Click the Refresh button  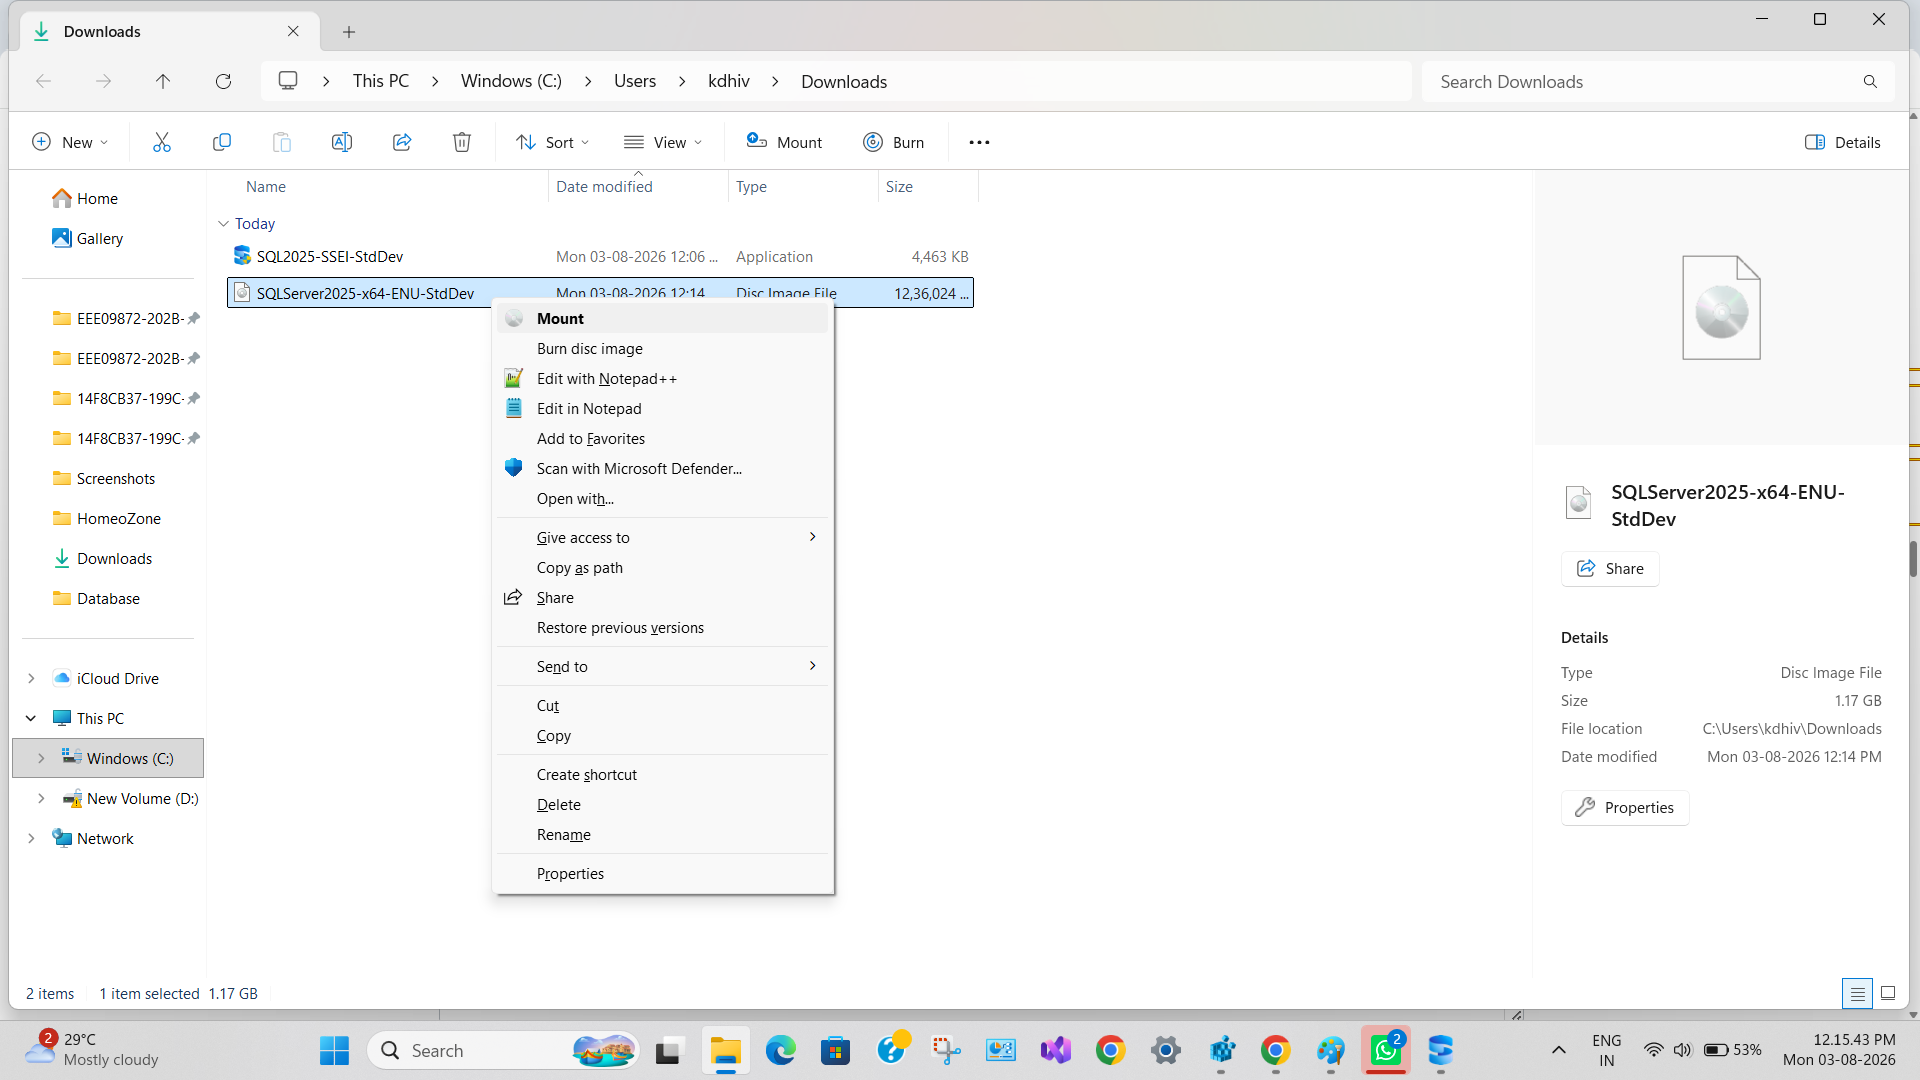click(223, 82)
